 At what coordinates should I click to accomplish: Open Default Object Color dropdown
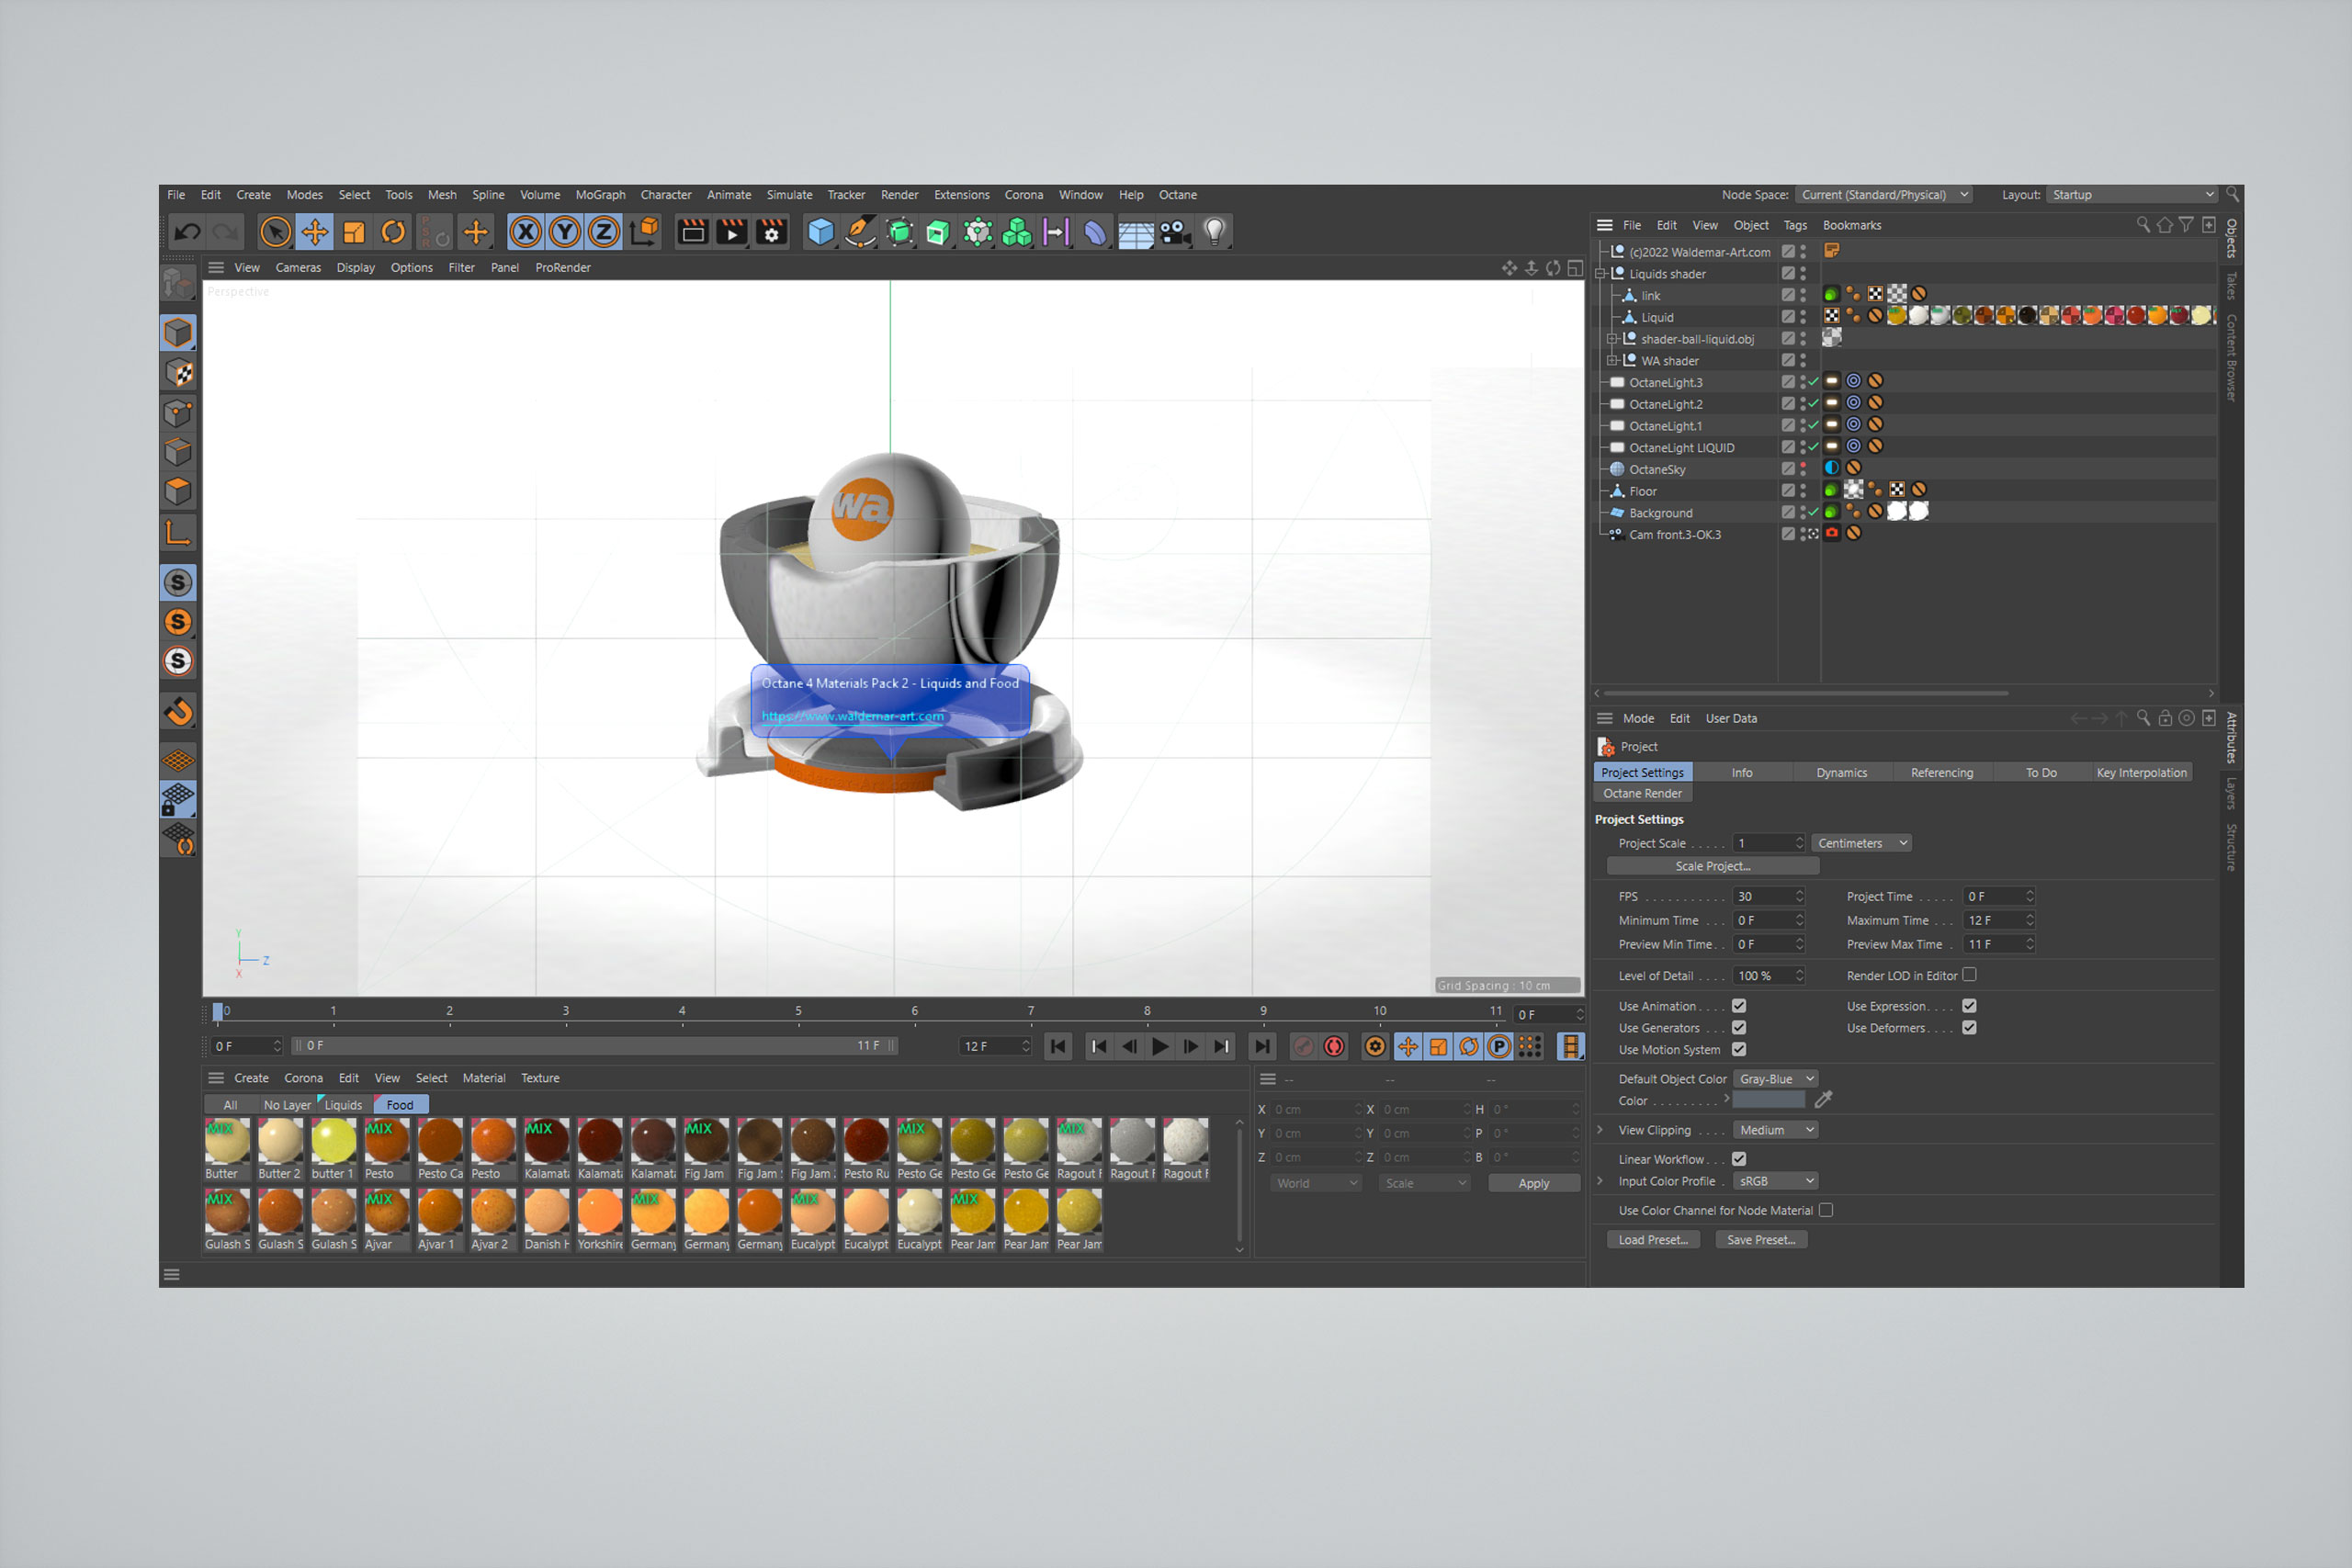tap(1775, 1079)
